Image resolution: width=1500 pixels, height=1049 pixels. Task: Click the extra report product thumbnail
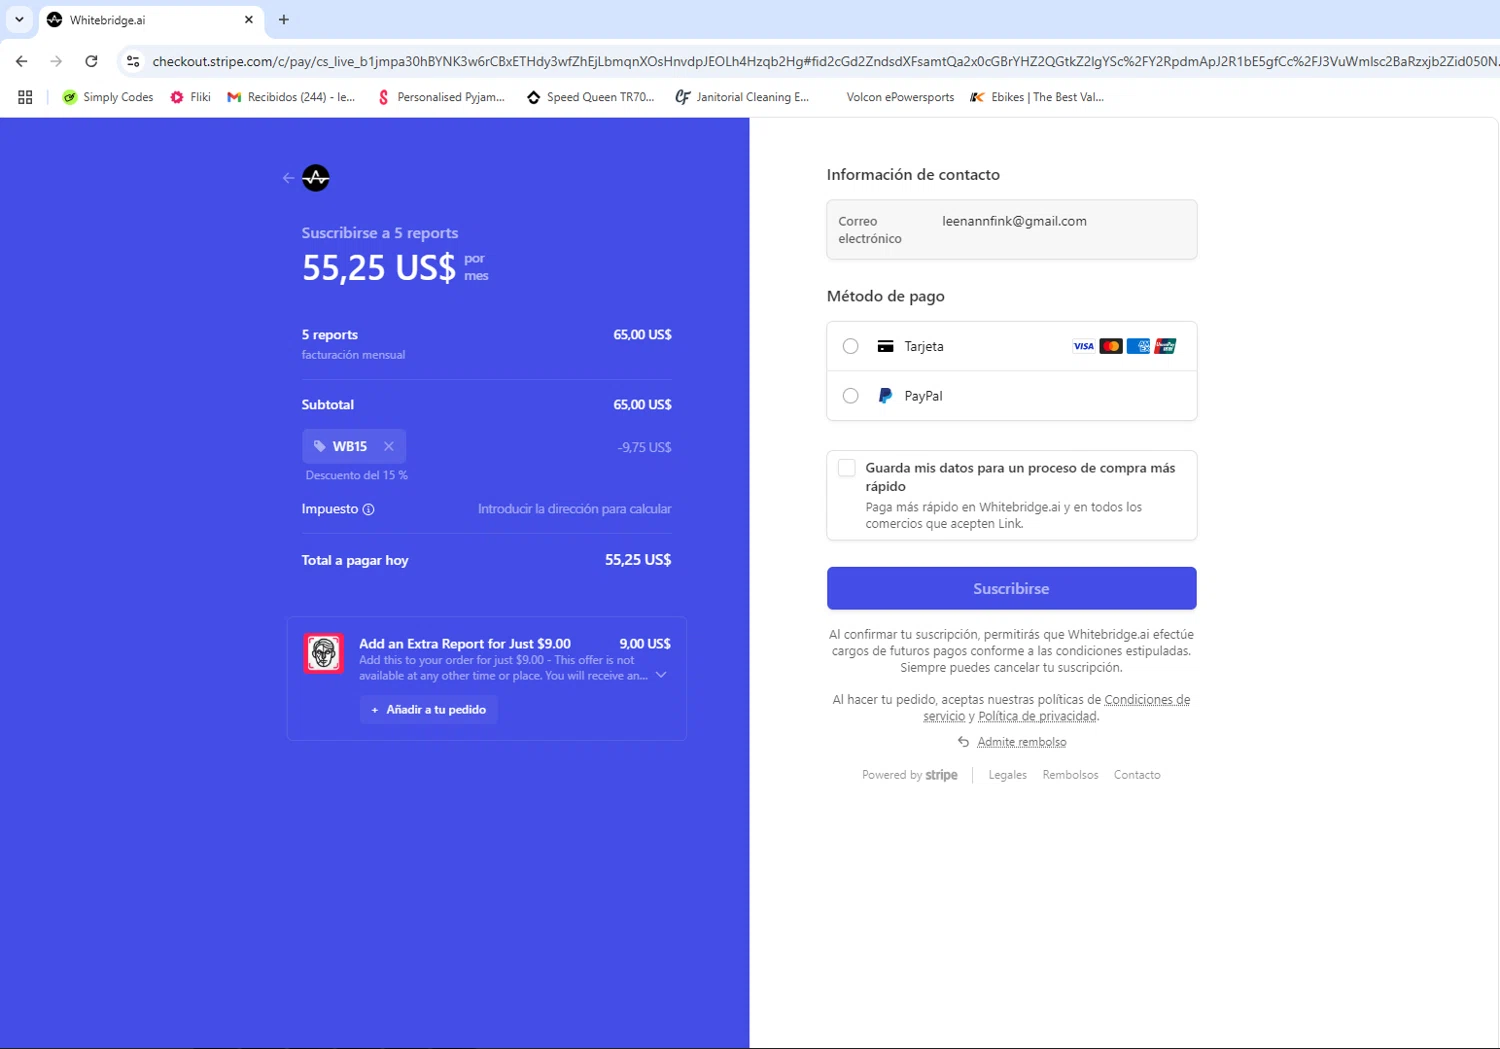point(323,653)
